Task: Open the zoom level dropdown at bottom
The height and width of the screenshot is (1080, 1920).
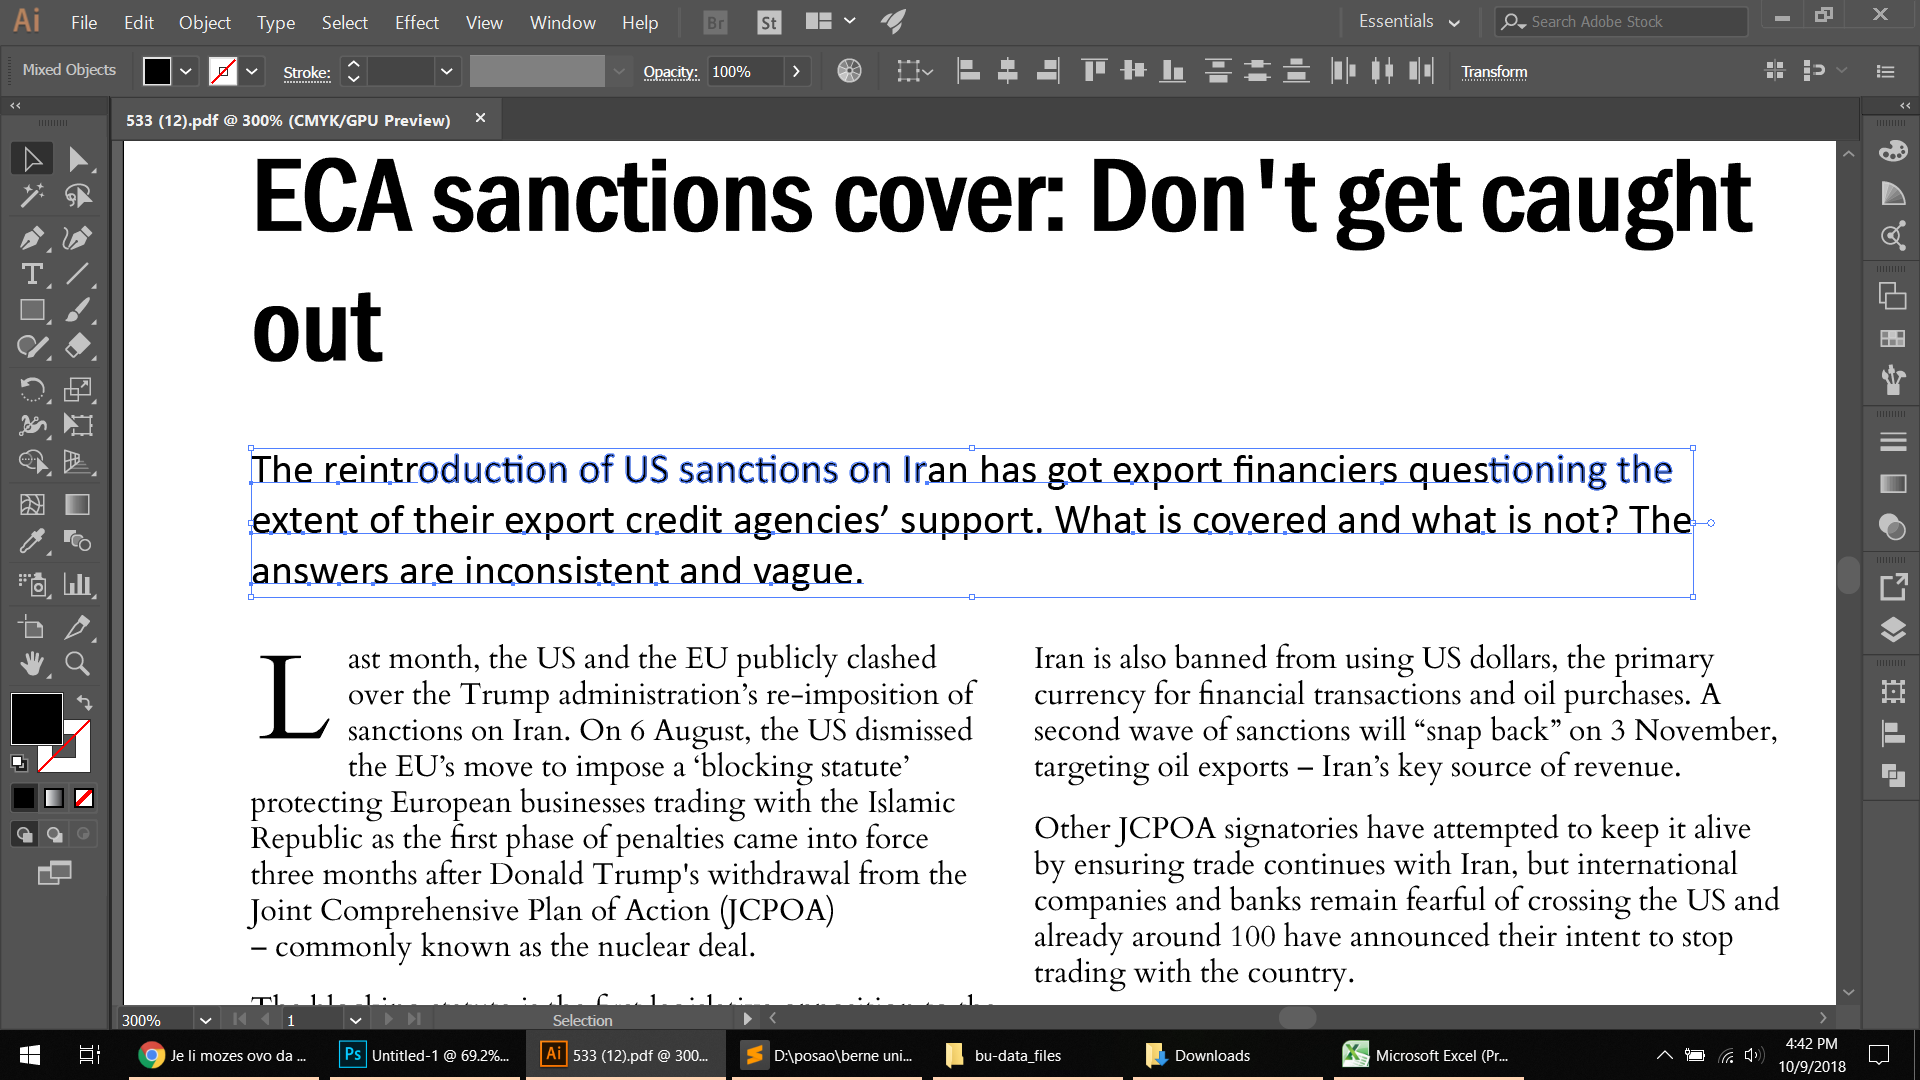Action: point(205,1020)
